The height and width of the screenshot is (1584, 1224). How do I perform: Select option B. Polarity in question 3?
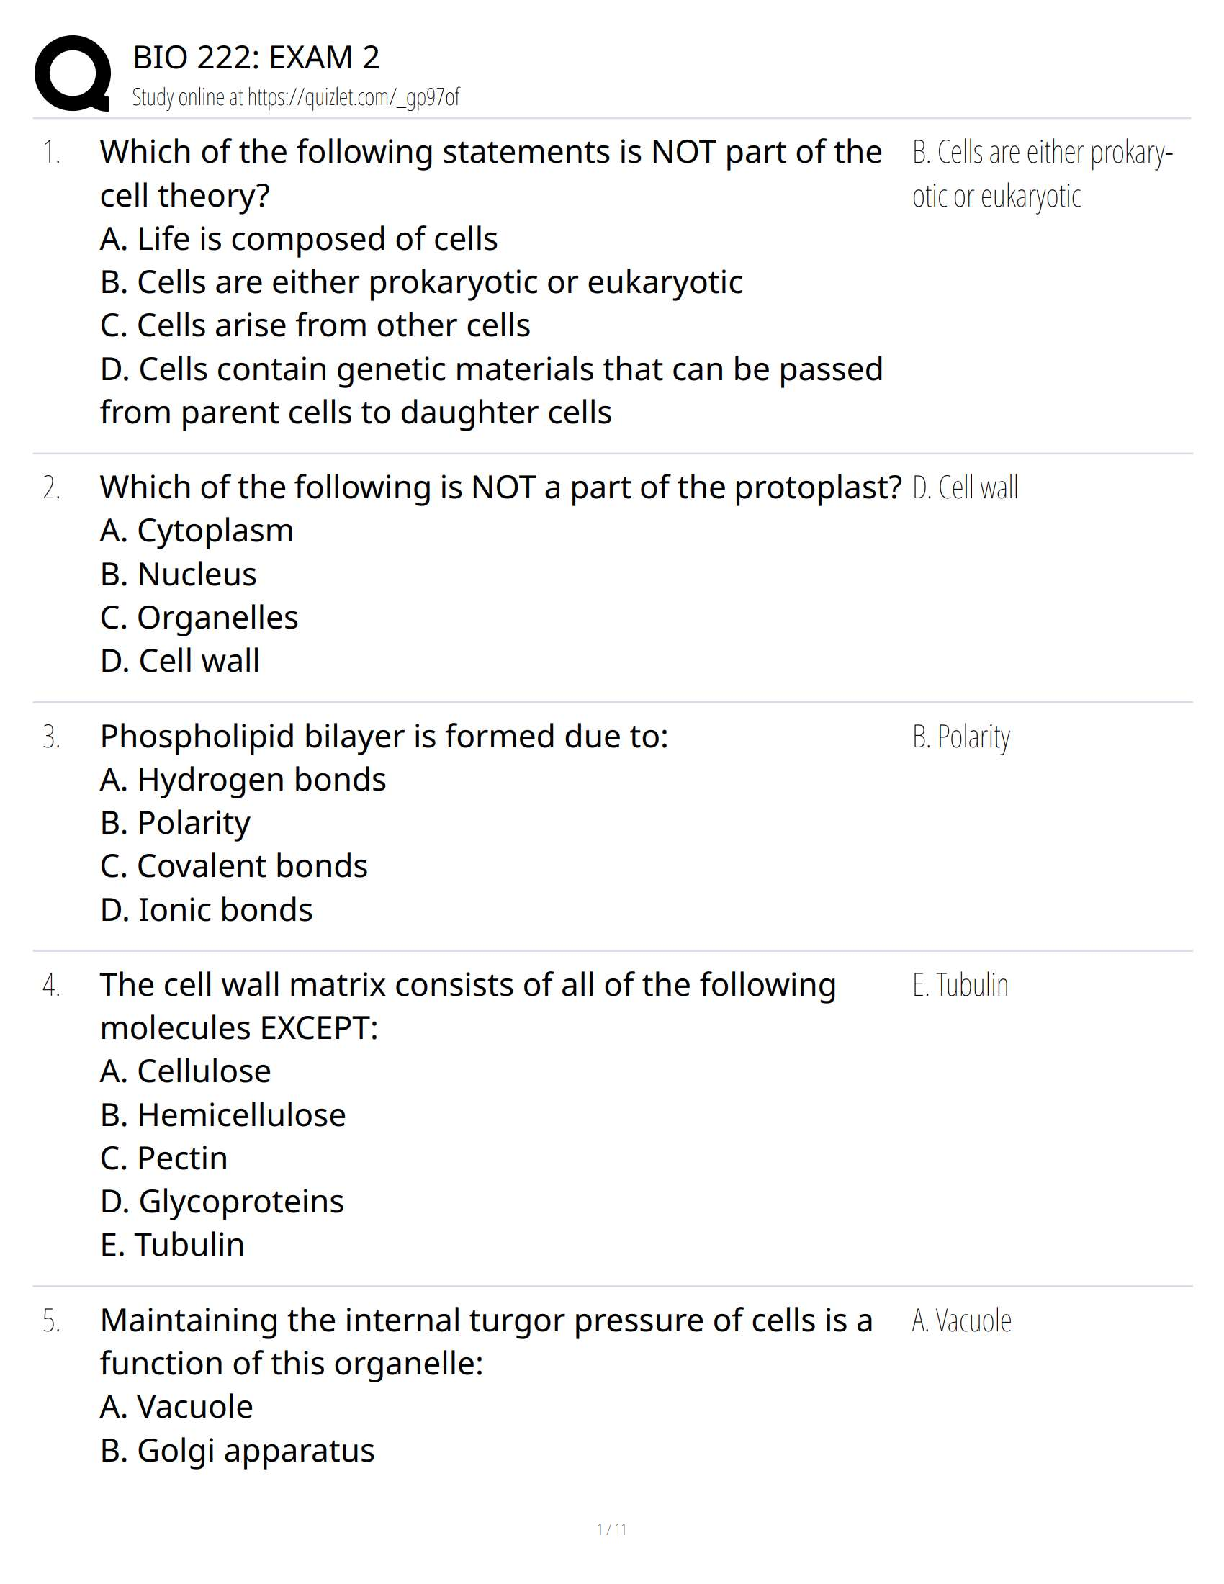pyautogui.click(x=175, y=823)
